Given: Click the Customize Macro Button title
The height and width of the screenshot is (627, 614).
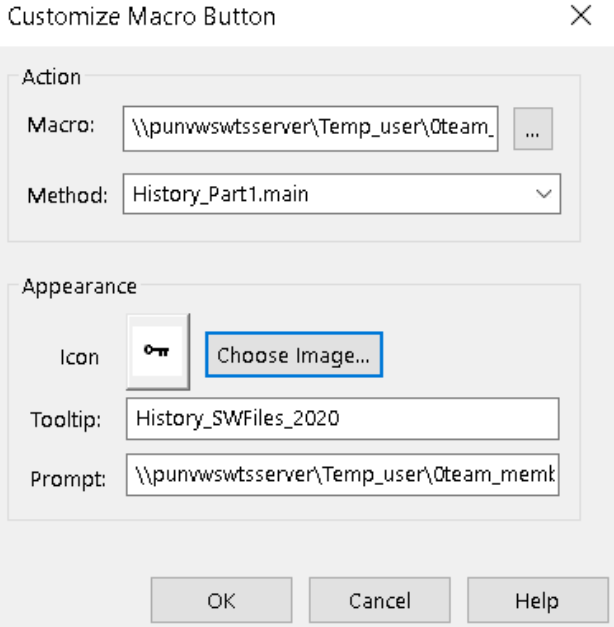Looking at the screenshot, I should click(142, 17).
